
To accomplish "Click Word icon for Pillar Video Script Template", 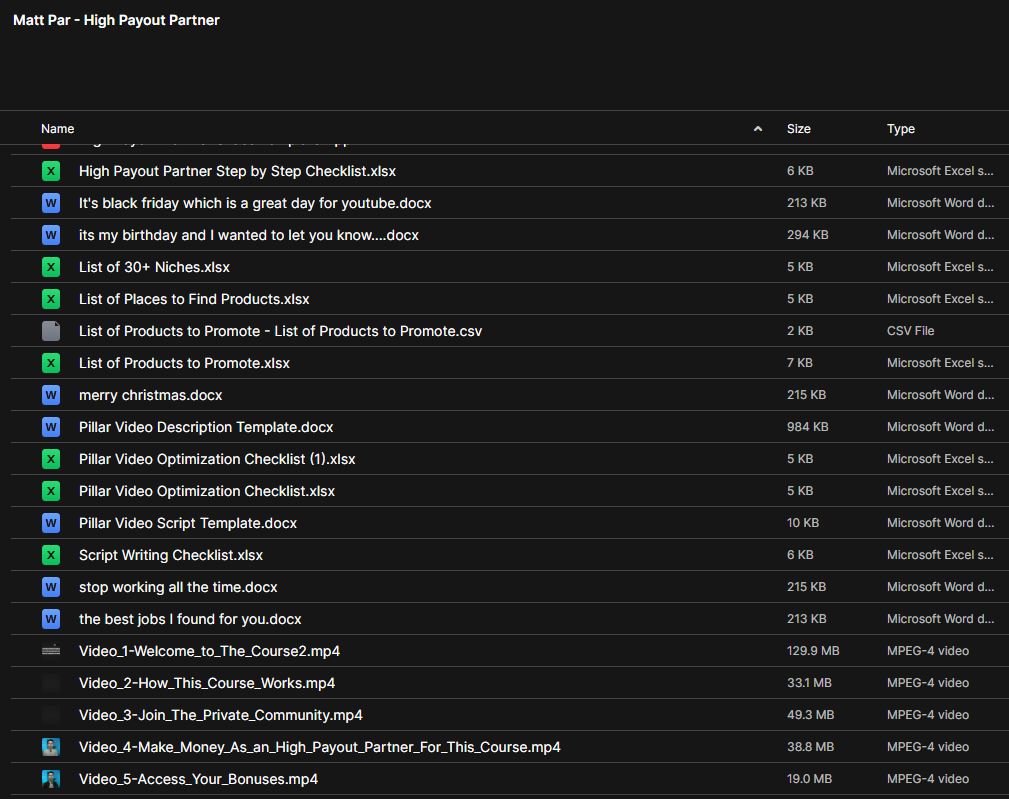I will coord(51,523).
